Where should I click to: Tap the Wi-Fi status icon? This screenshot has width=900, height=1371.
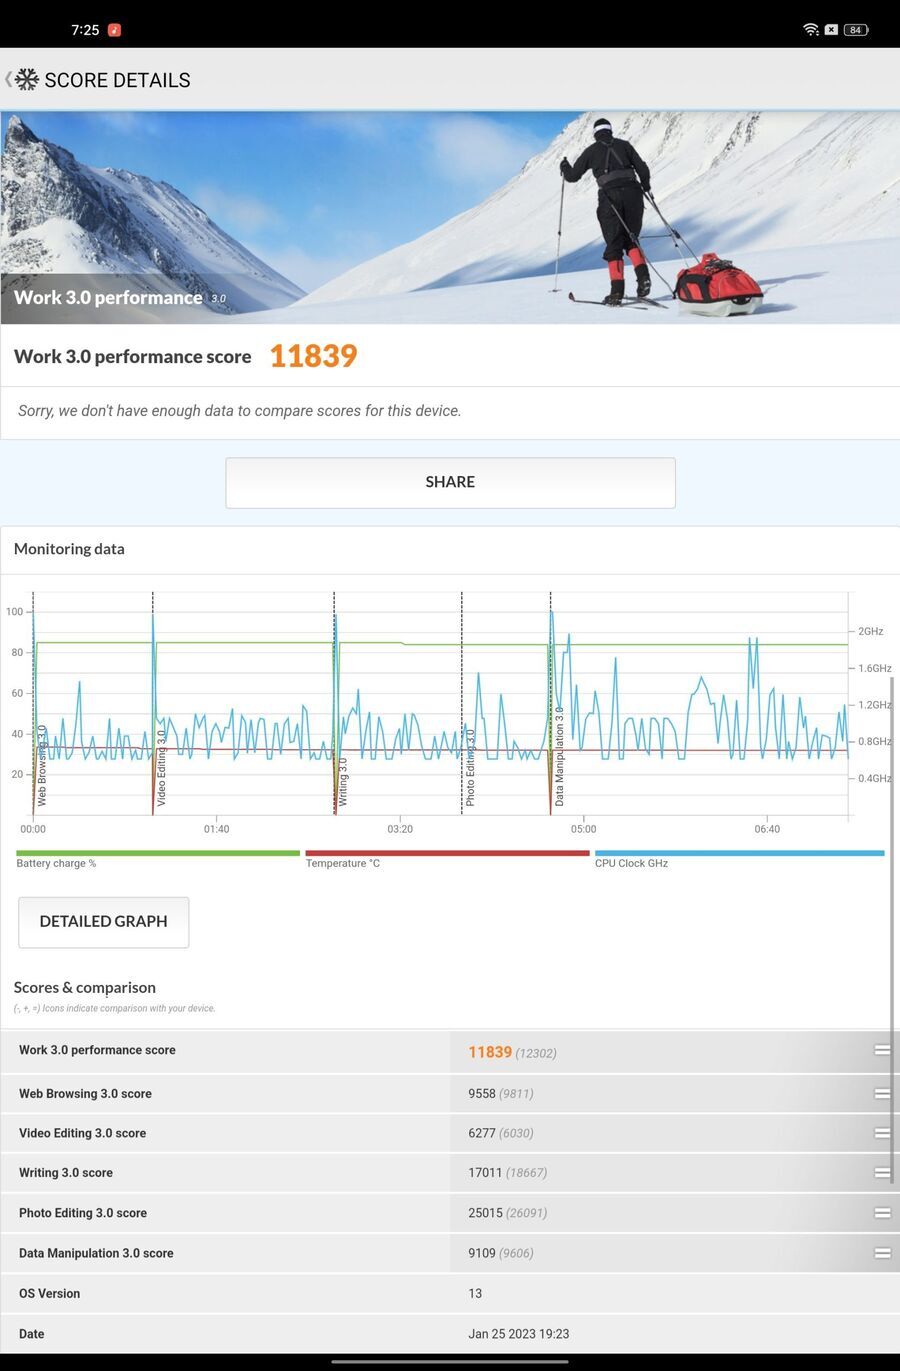pyautogui.click(x=811, y=30)
